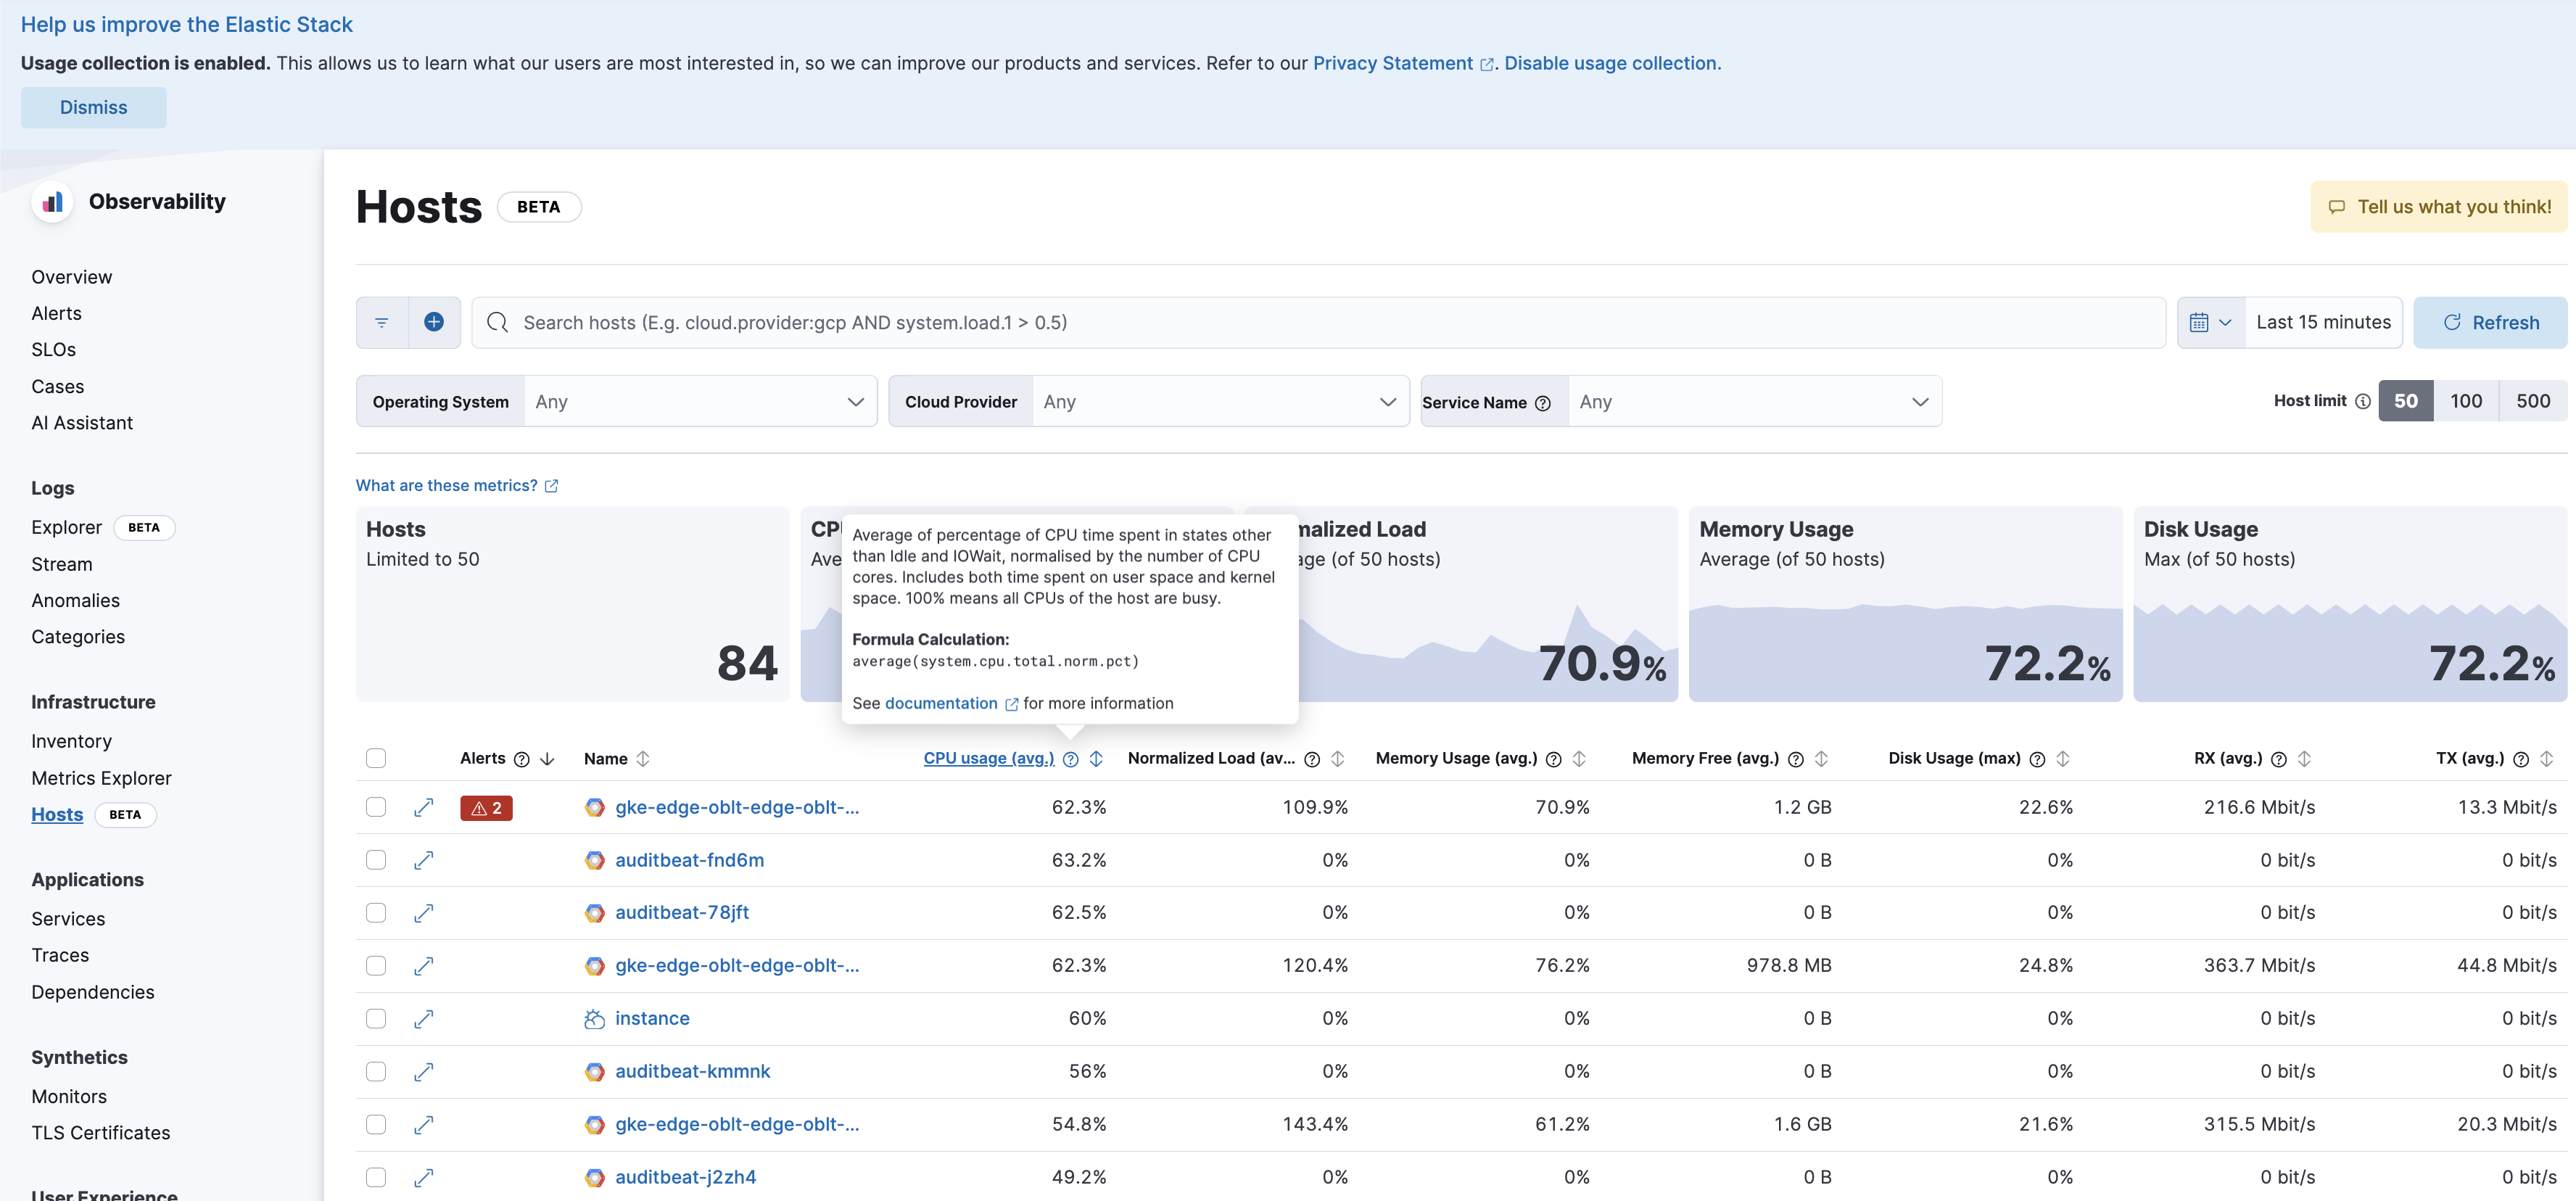Screen dimensions: 2576x1201
Task: Select checkbox for auditbeat-fnd6m row
Action: (x=376, y=860)
